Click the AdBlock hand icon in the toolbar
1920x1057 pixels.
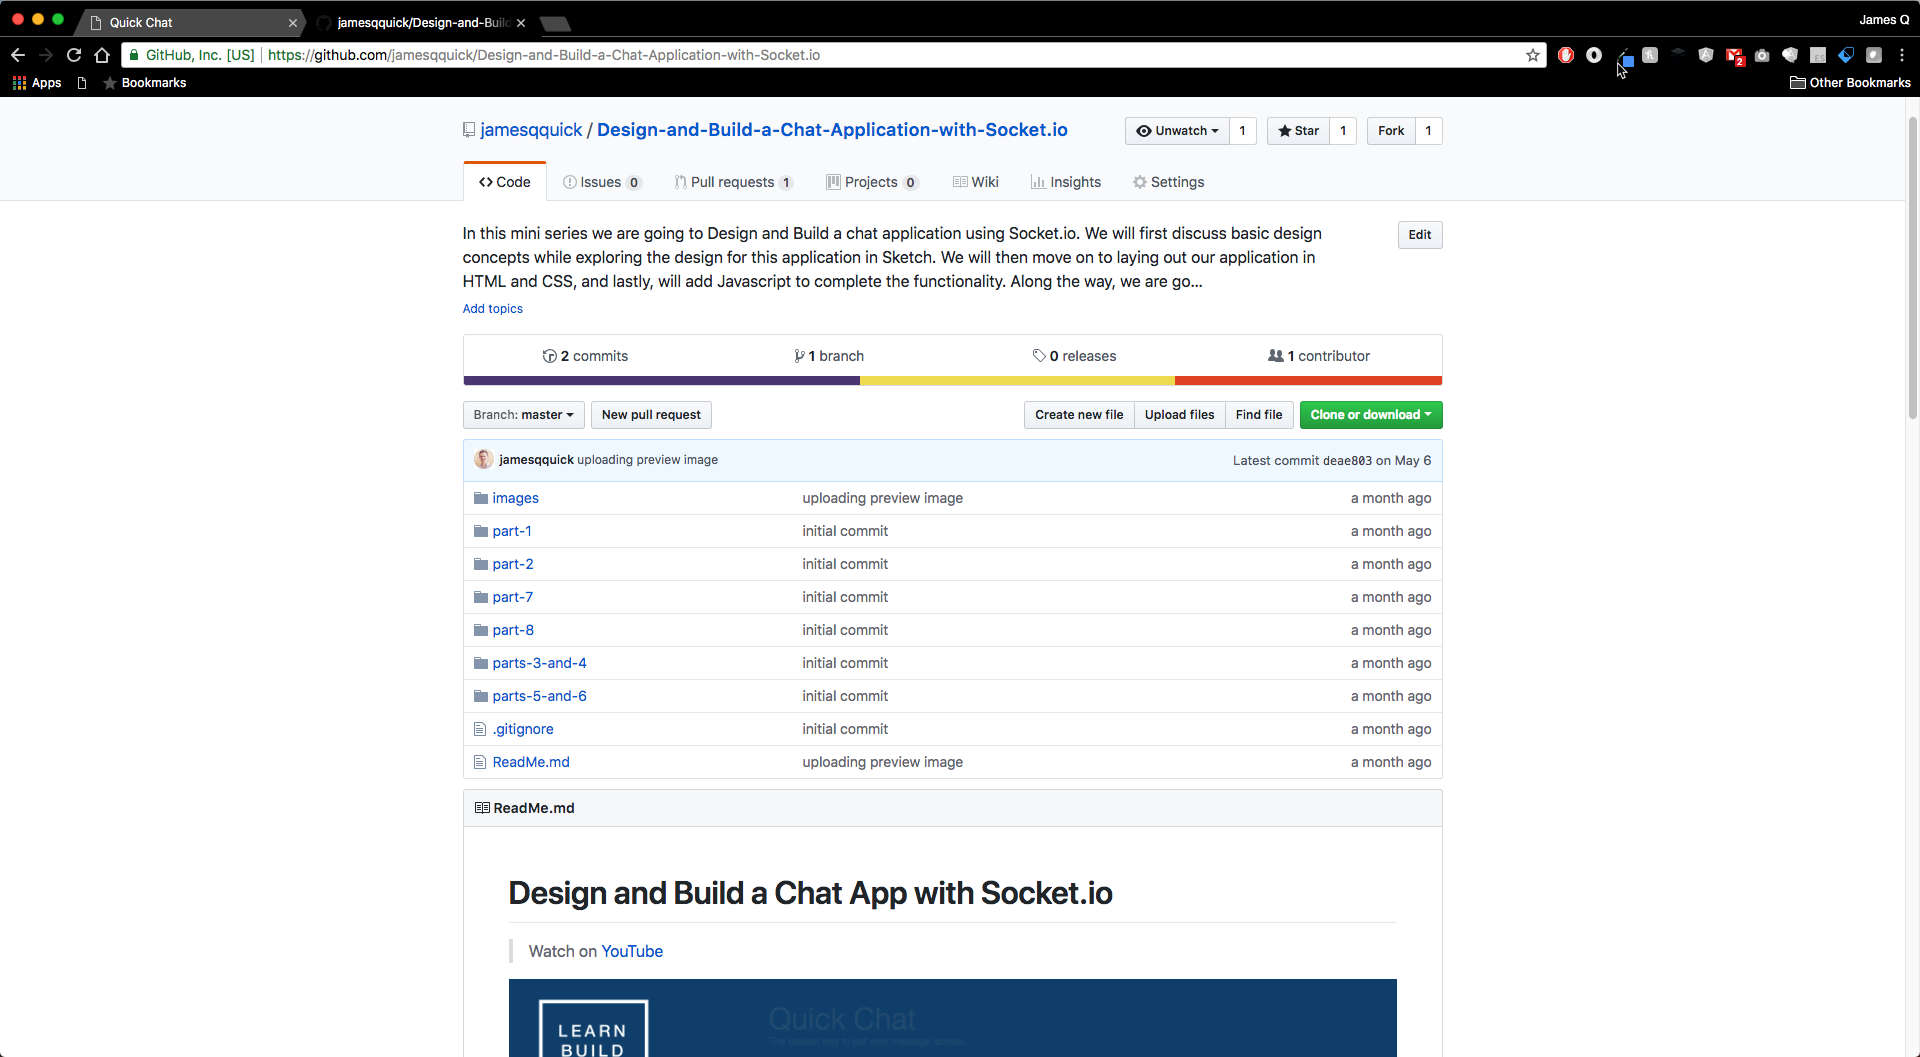pos(1566,55)
